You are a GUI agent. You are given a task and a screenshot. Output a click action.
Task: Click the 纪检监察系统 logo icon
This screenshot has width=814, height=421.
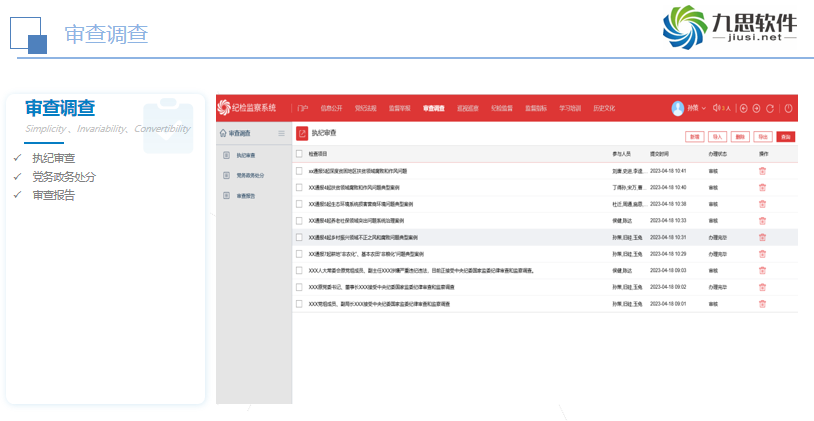tap(224, 107)
